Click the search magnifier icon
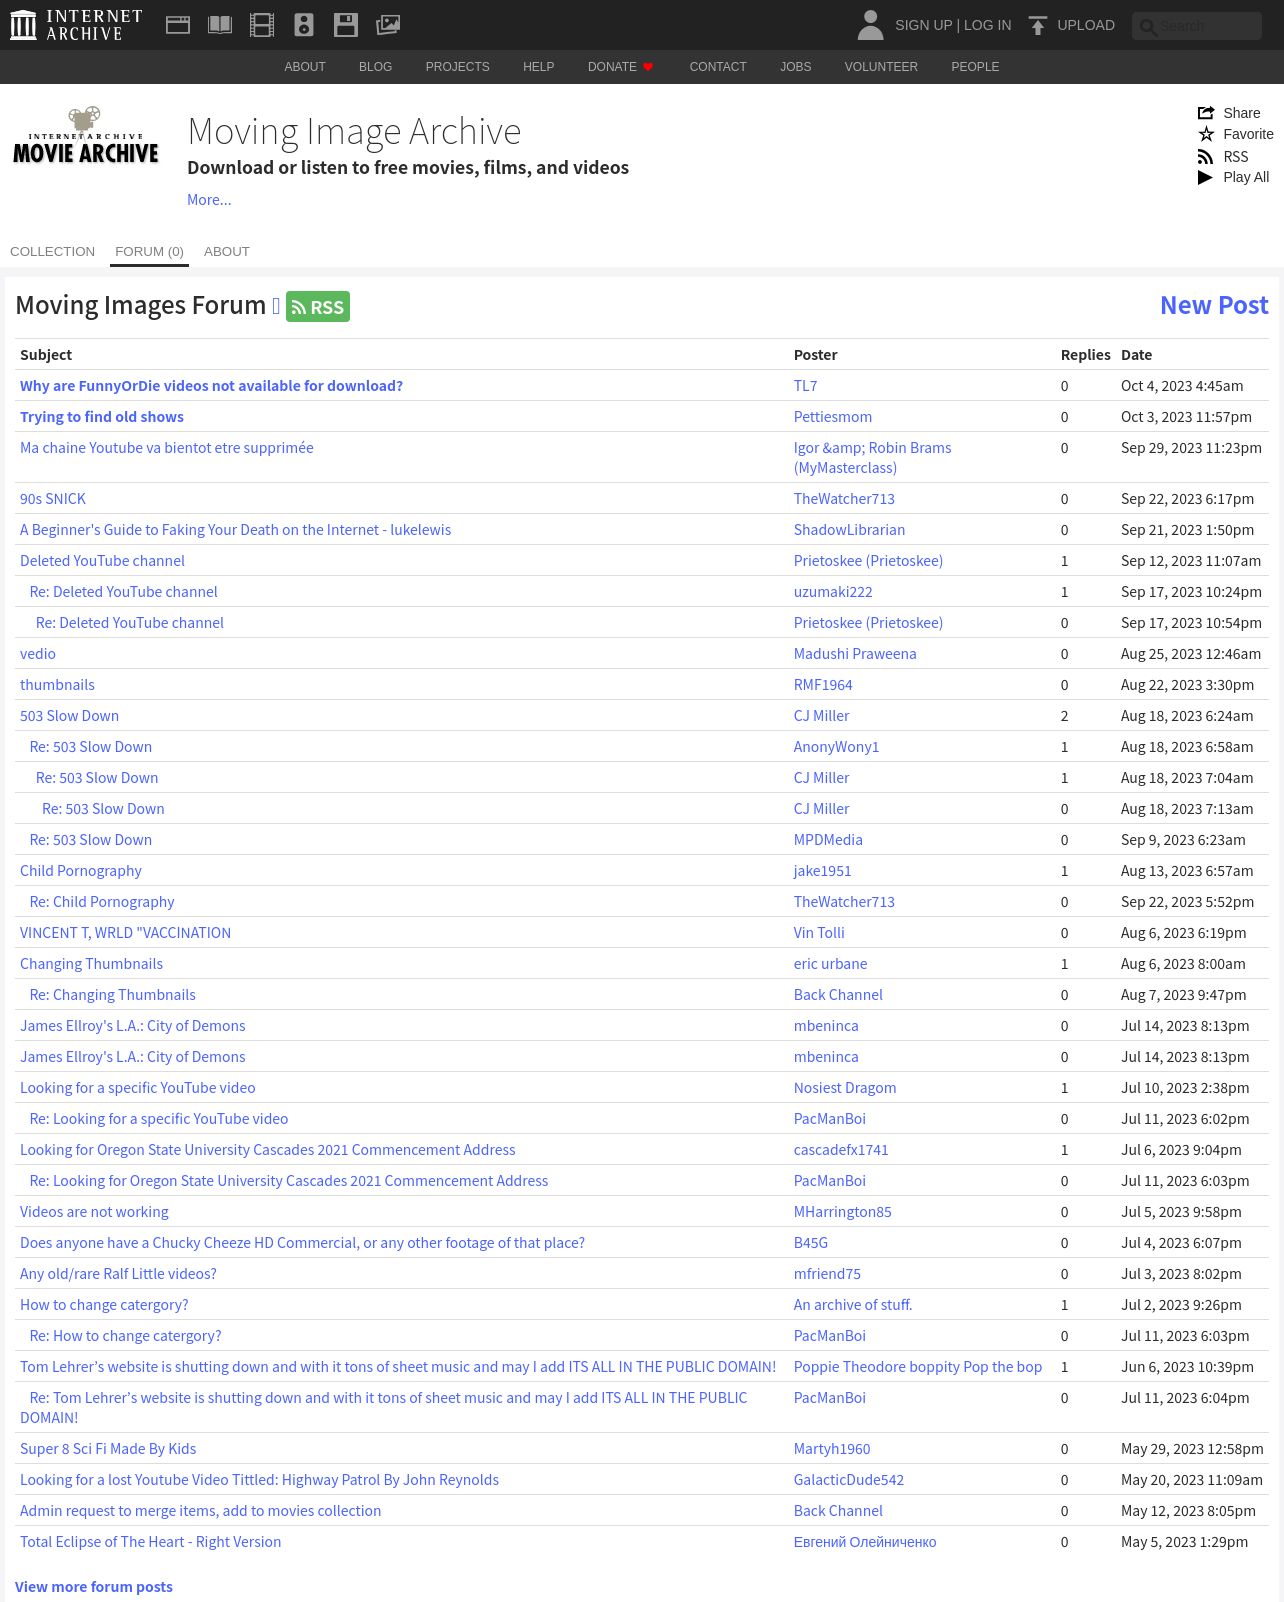Screen dimensions: 1284x1602 (x=1148, y=27)
